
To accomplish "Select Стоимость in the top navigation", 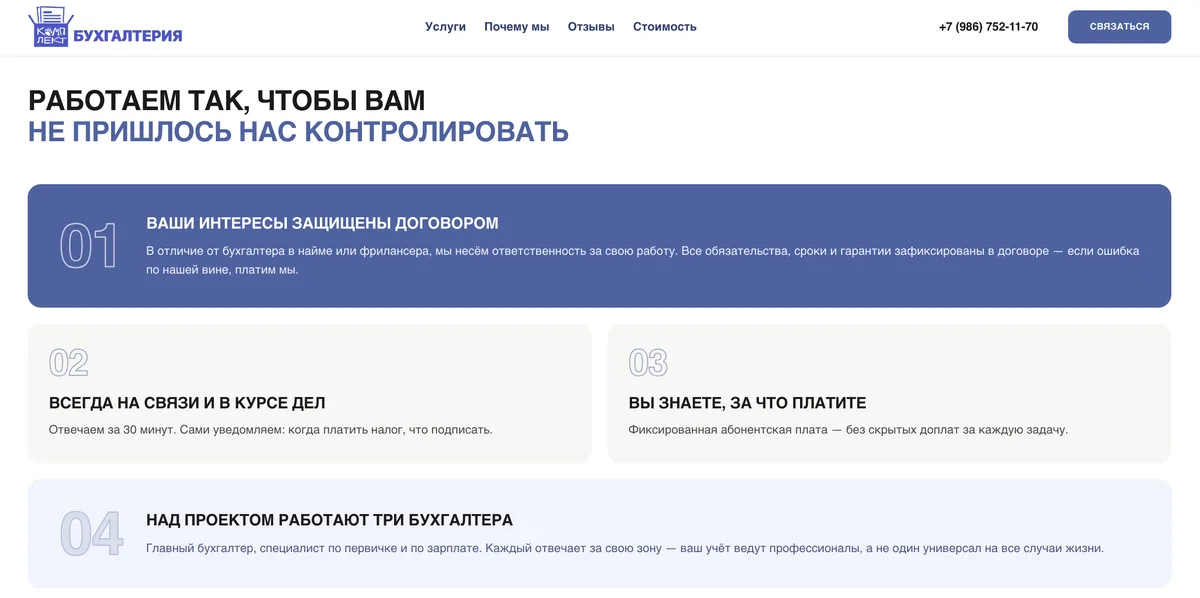I will 665,27.
